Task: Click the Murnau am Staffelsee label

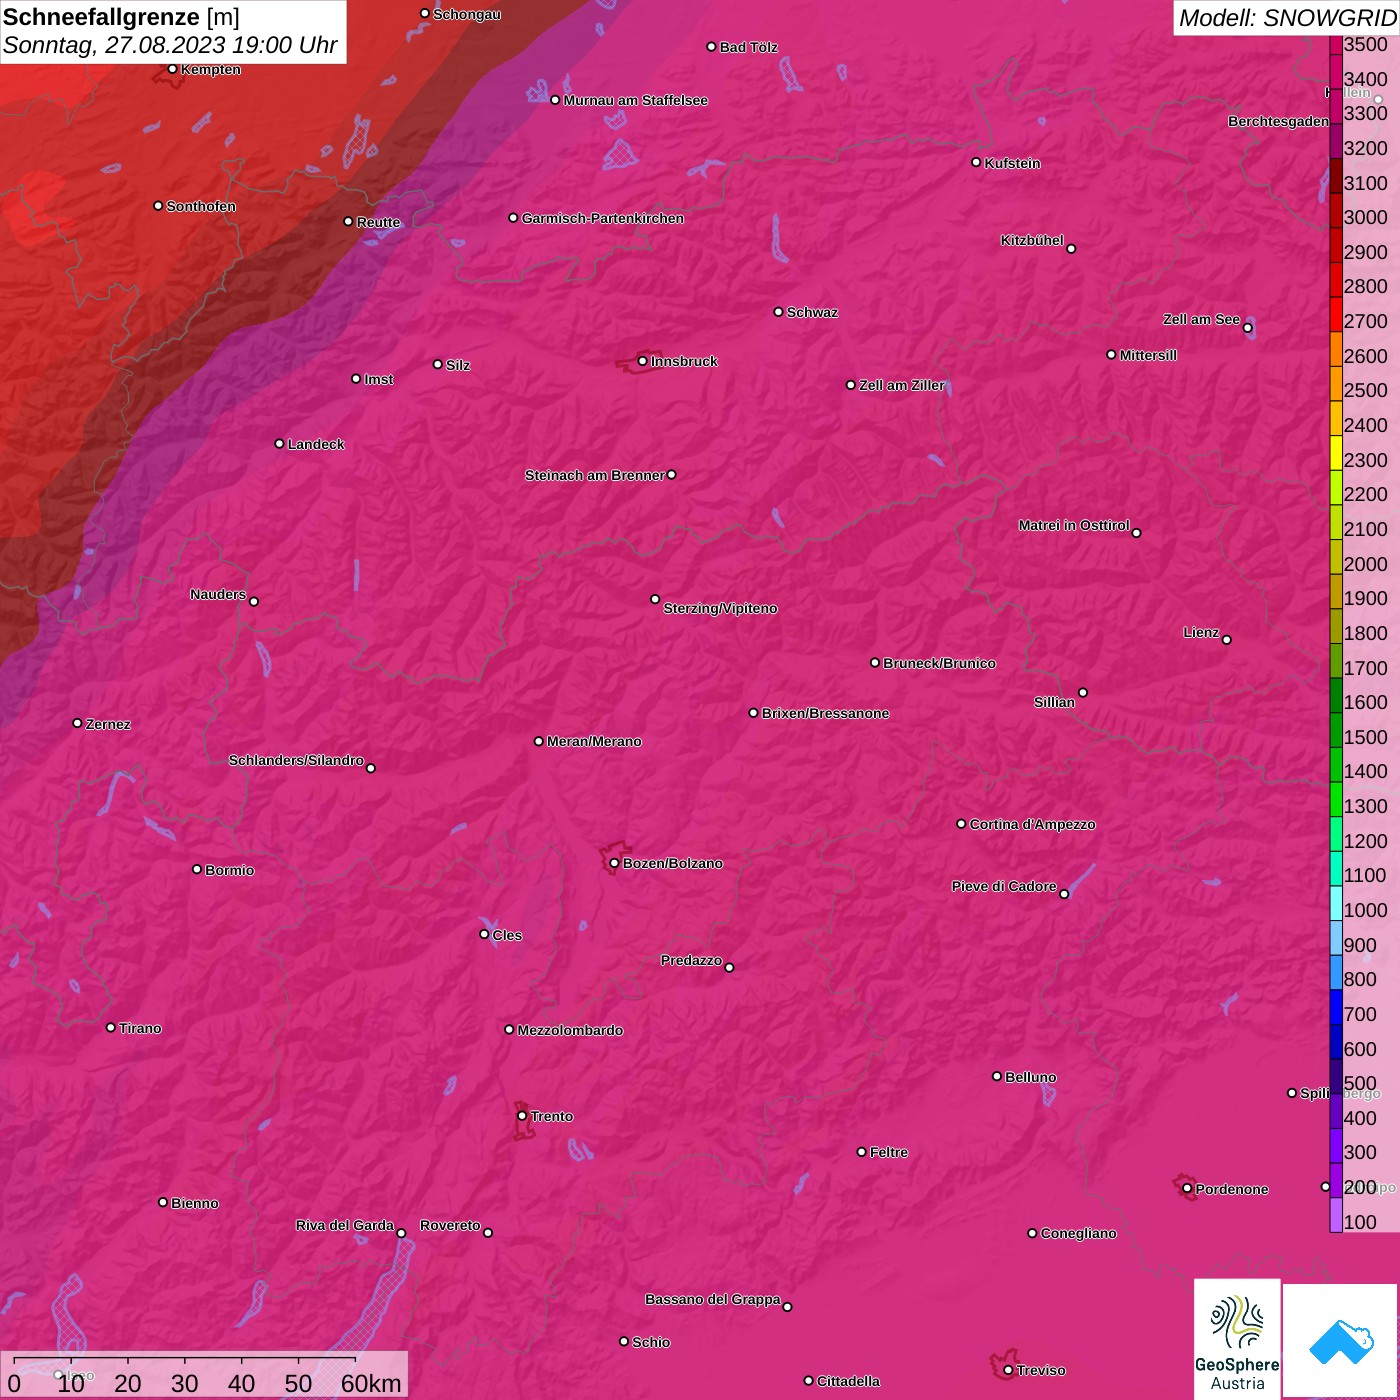Action: (x=635, y=100)
